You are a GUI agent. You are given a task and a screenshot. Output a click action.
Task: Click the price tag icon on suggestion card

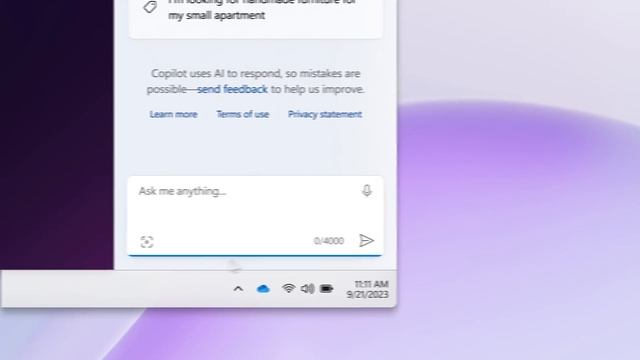pyautogui.click(x=150, y=7)
